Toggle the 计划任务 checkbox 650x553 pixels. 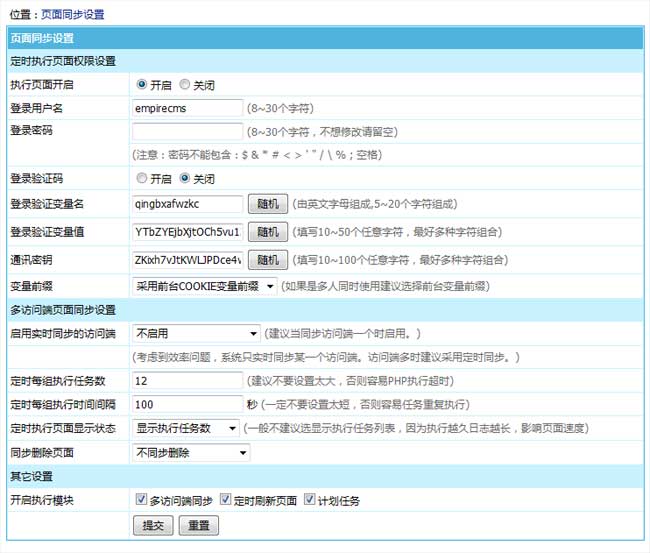pos(310,500)
